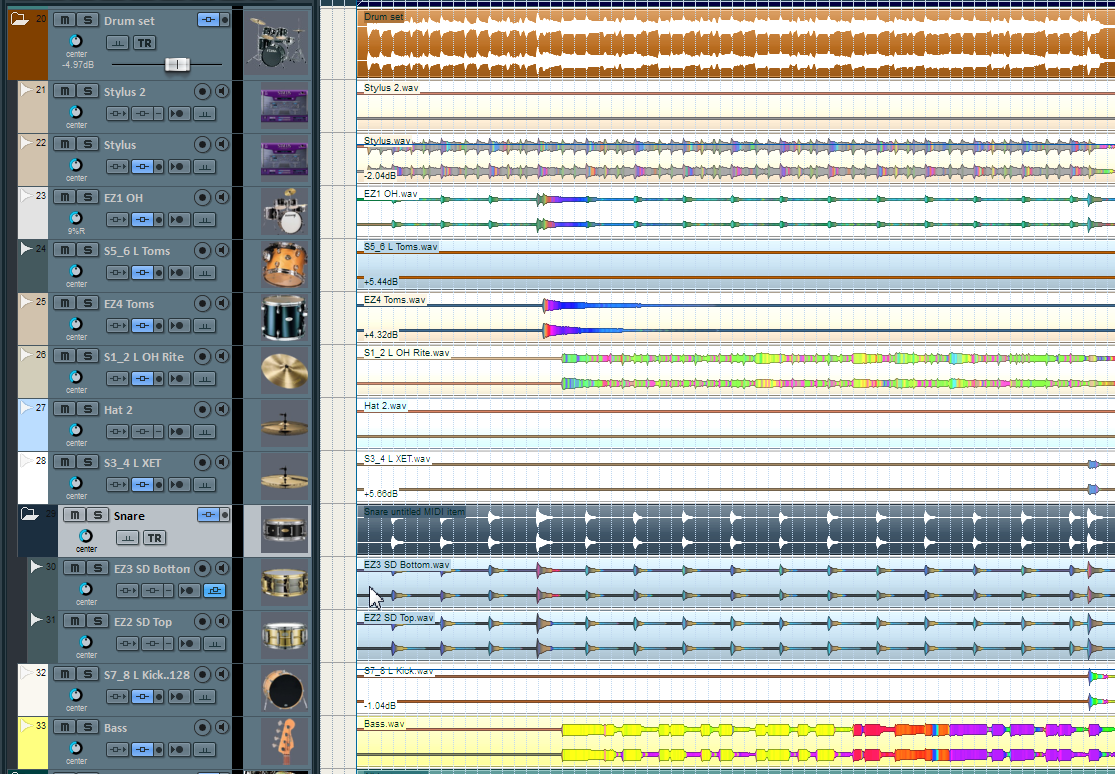Click the EZ1 OH pan knob
Screen dimensions: 1115x774
coord(76,218)
